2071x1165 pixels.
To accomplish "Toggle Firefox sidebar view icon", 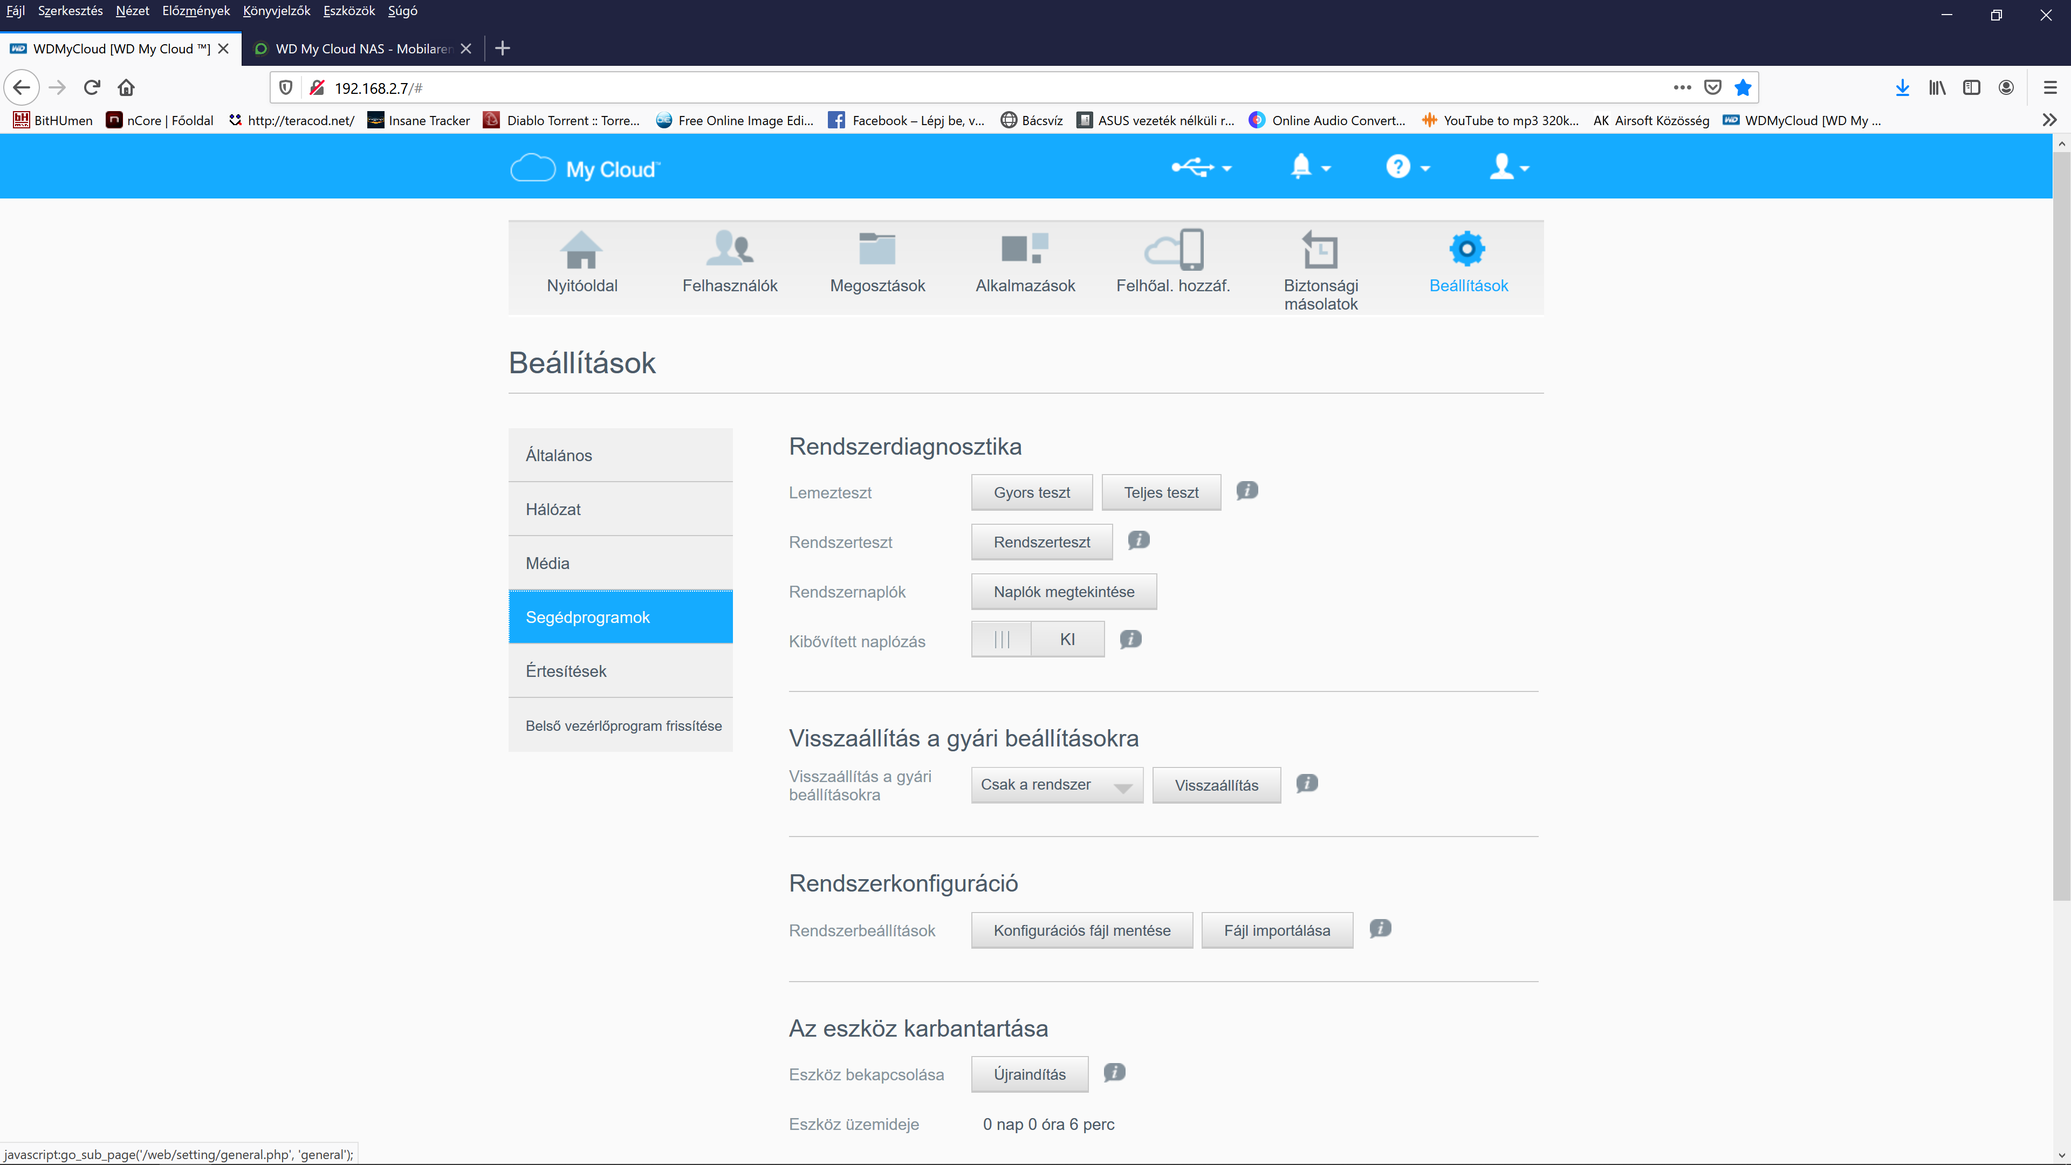I will [x=1971, y=88].
